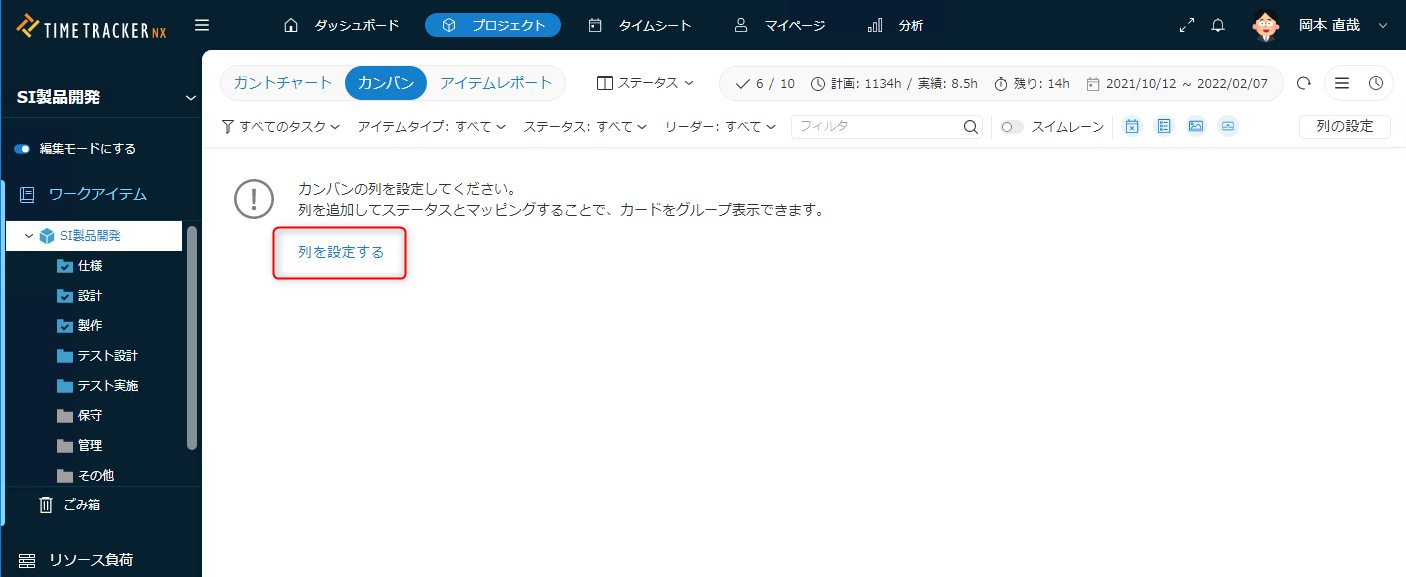Click the 列を設定する link
1406x577 pixels.
[341, 252]
